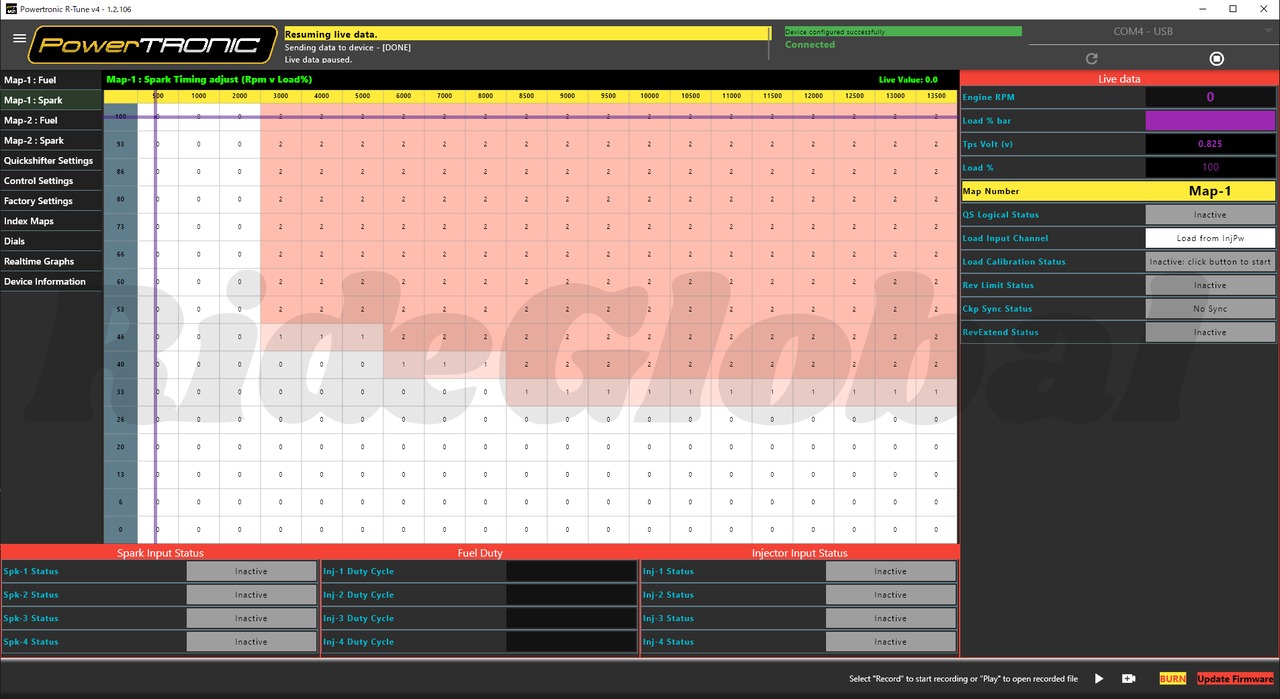Click the stop live data icon
Viewport: 1280px width, 699px height.
click(x=1216, y=59)
